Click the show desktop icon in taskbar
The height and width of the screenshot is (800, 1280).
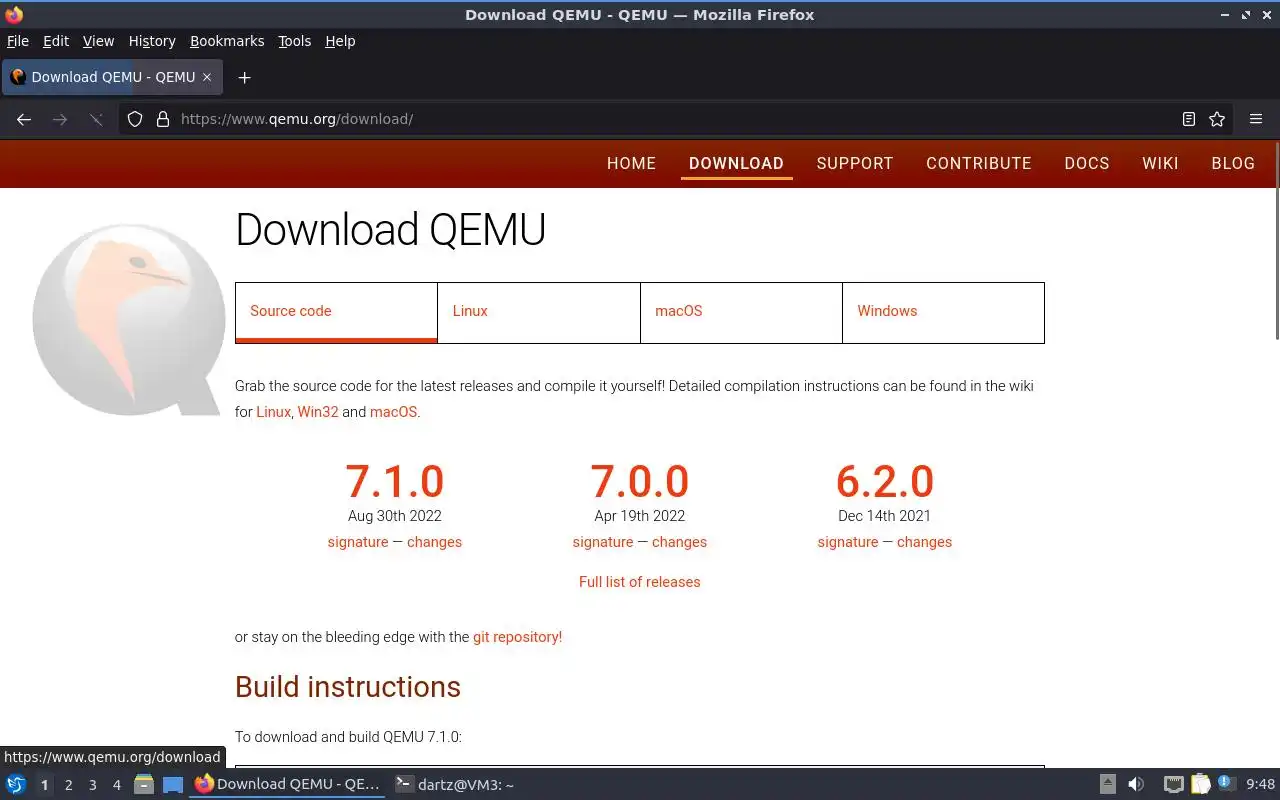[x=173, y=785]
